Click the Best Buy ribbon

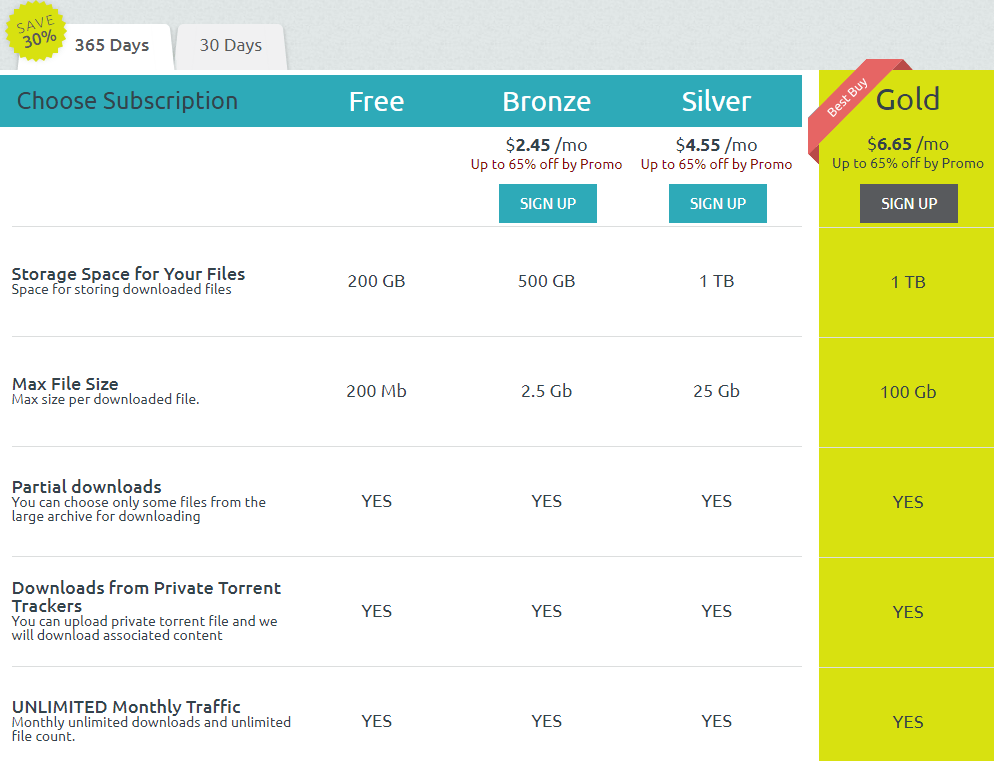pyautogui.click(x=848, y=97)
